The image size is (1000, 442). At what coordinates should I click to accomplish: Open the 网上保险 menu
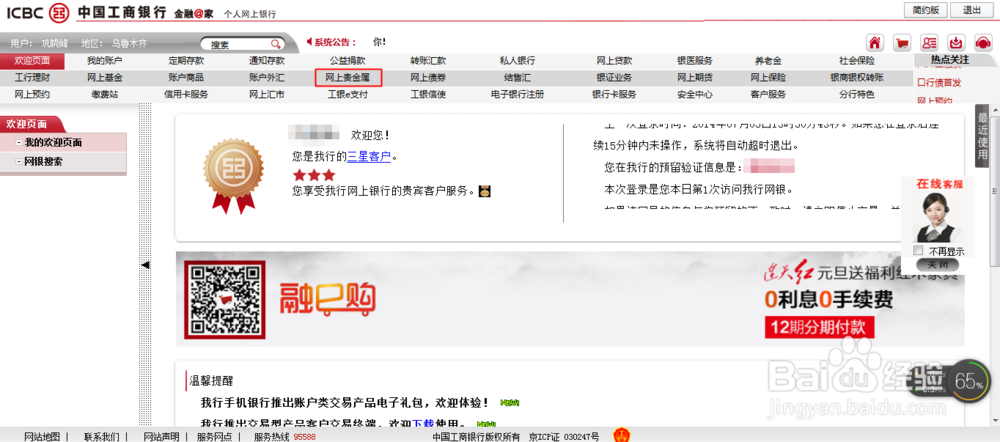coord(768,78)
